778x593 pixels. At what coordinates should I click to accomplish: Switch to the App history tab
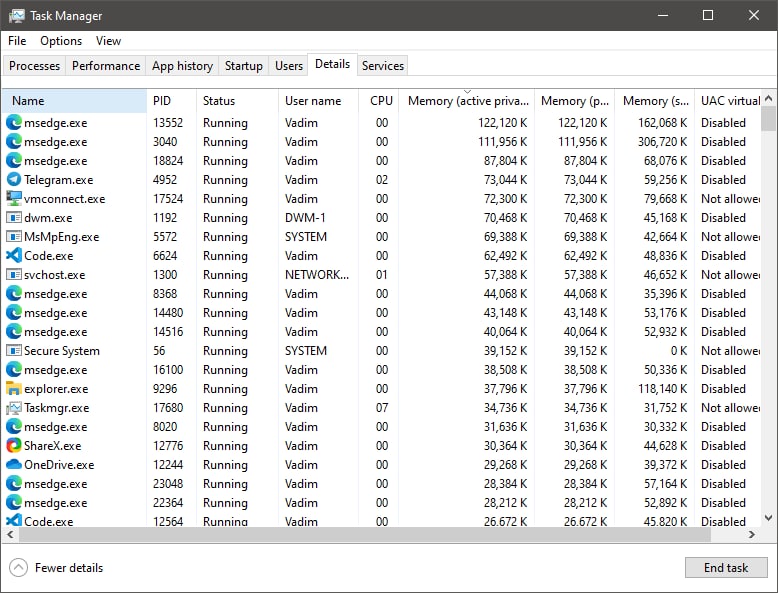[x=182, y=66]
